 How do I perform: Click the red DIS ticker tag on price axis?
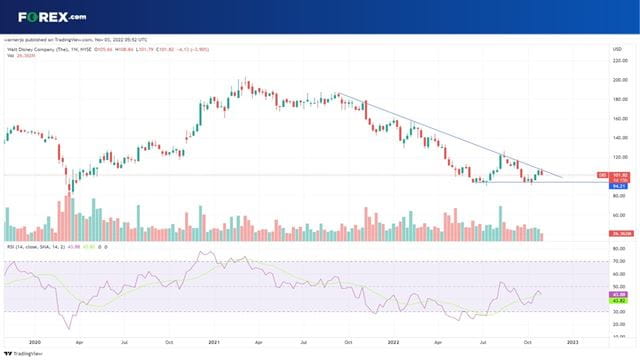point(602,175)
